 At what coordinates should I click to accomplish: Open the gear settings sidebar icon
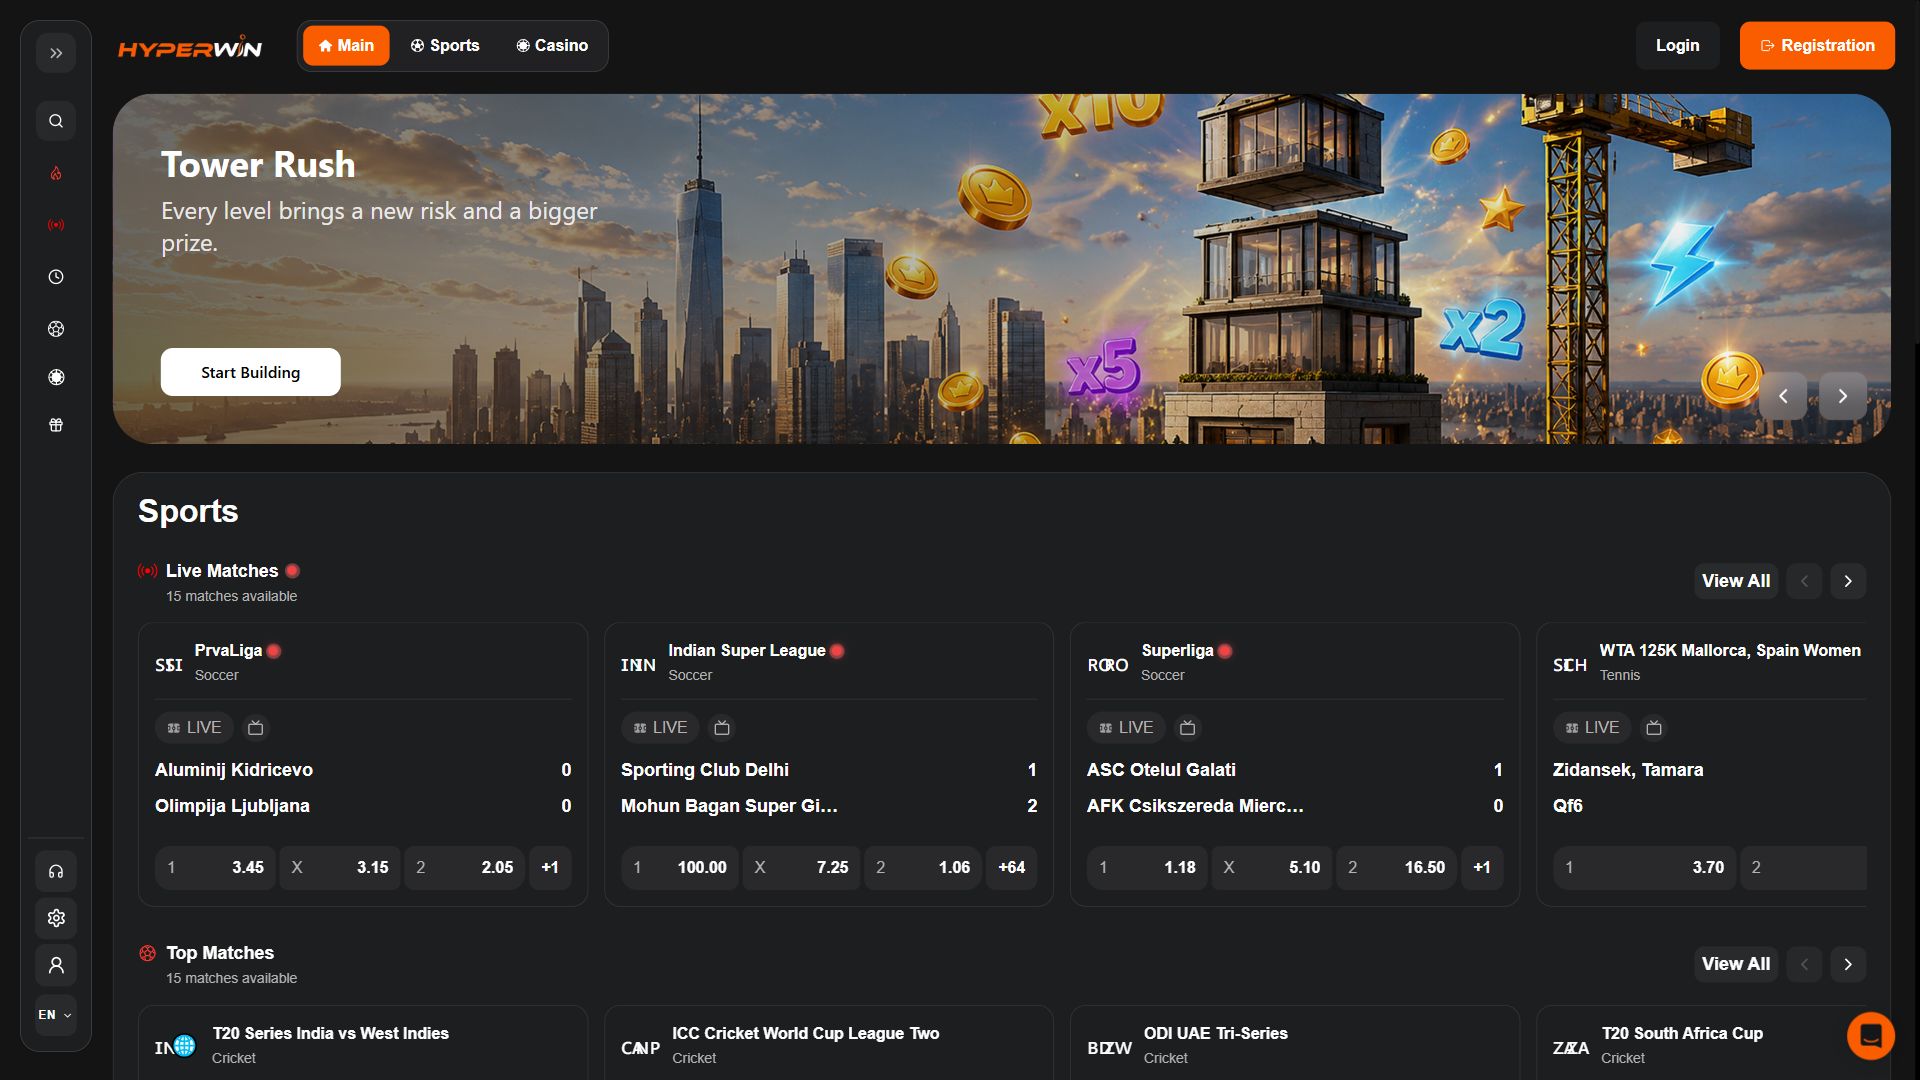56,918
